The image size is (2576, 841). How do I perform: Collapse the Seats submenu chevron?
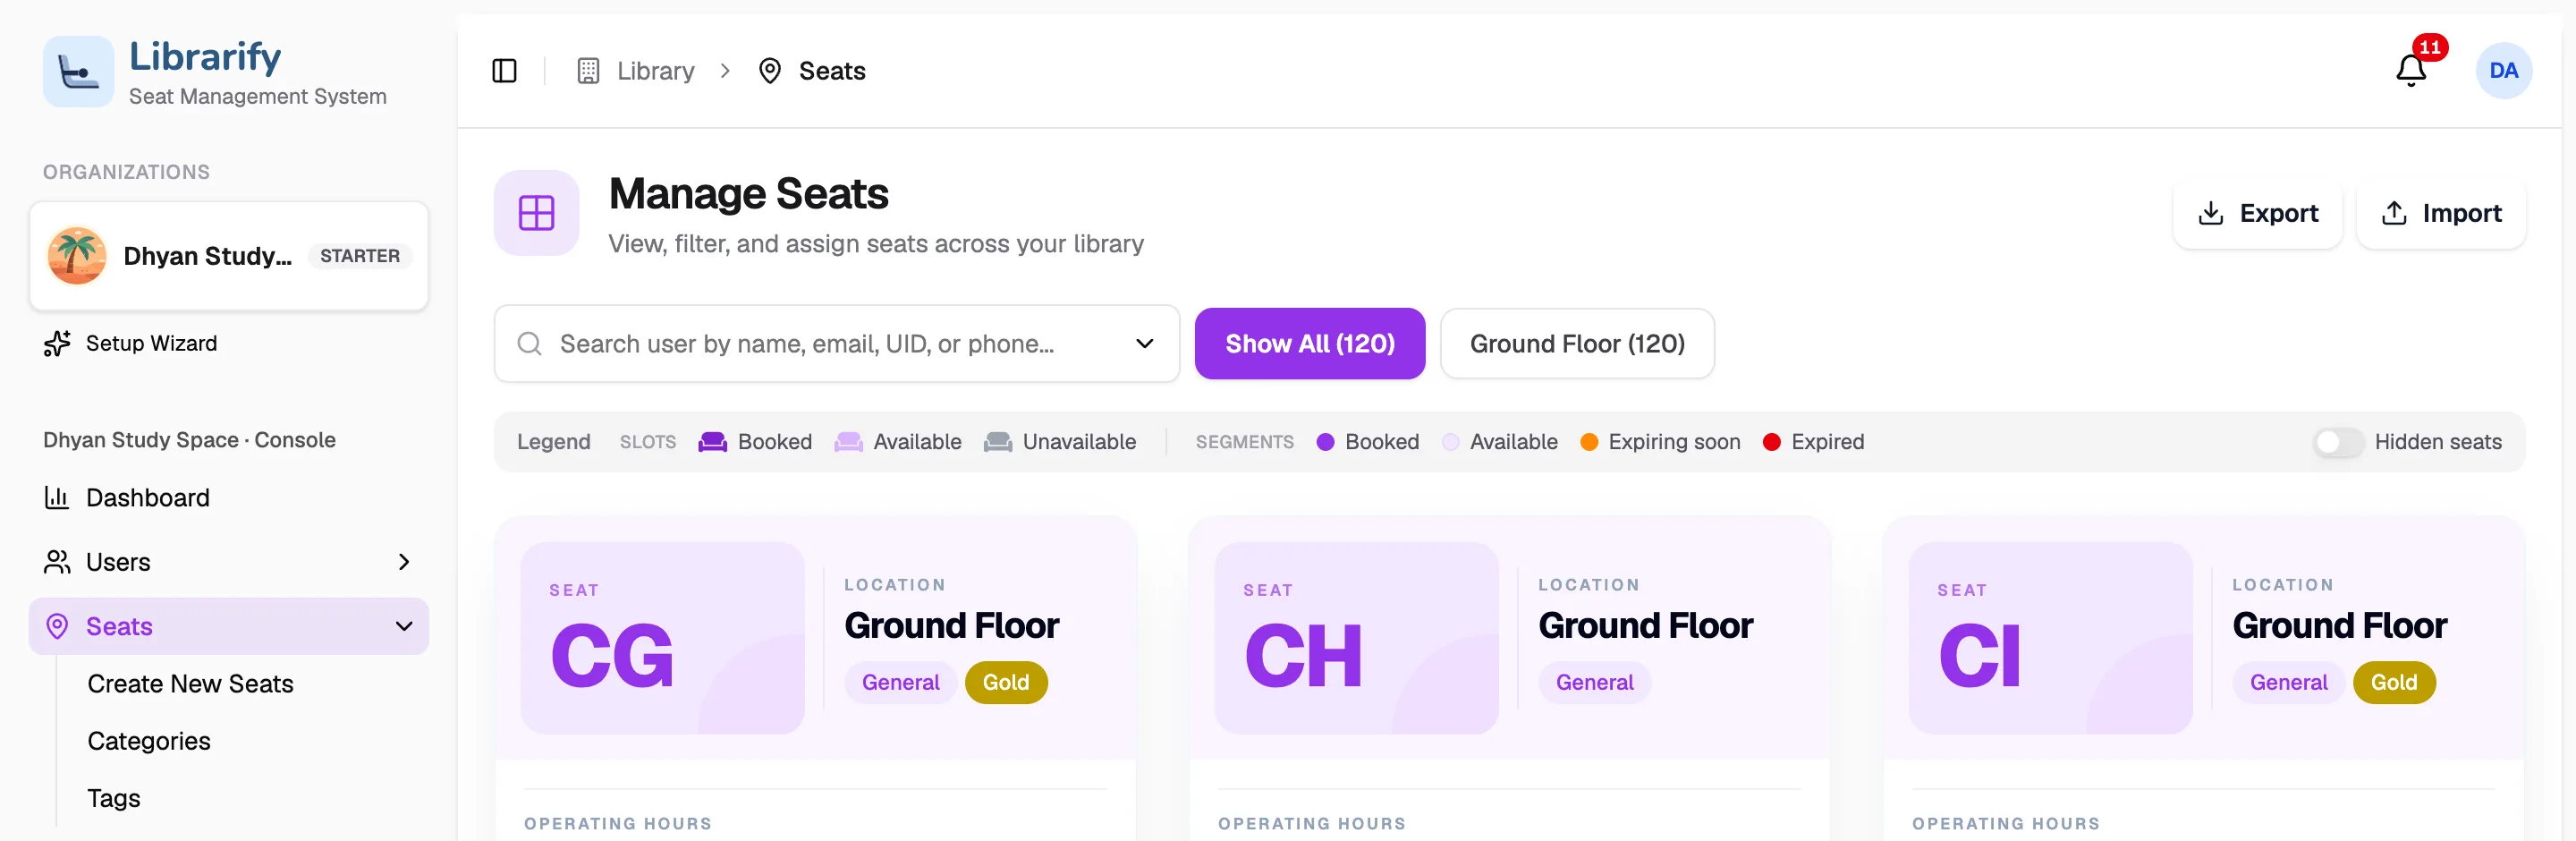[404, 626]
